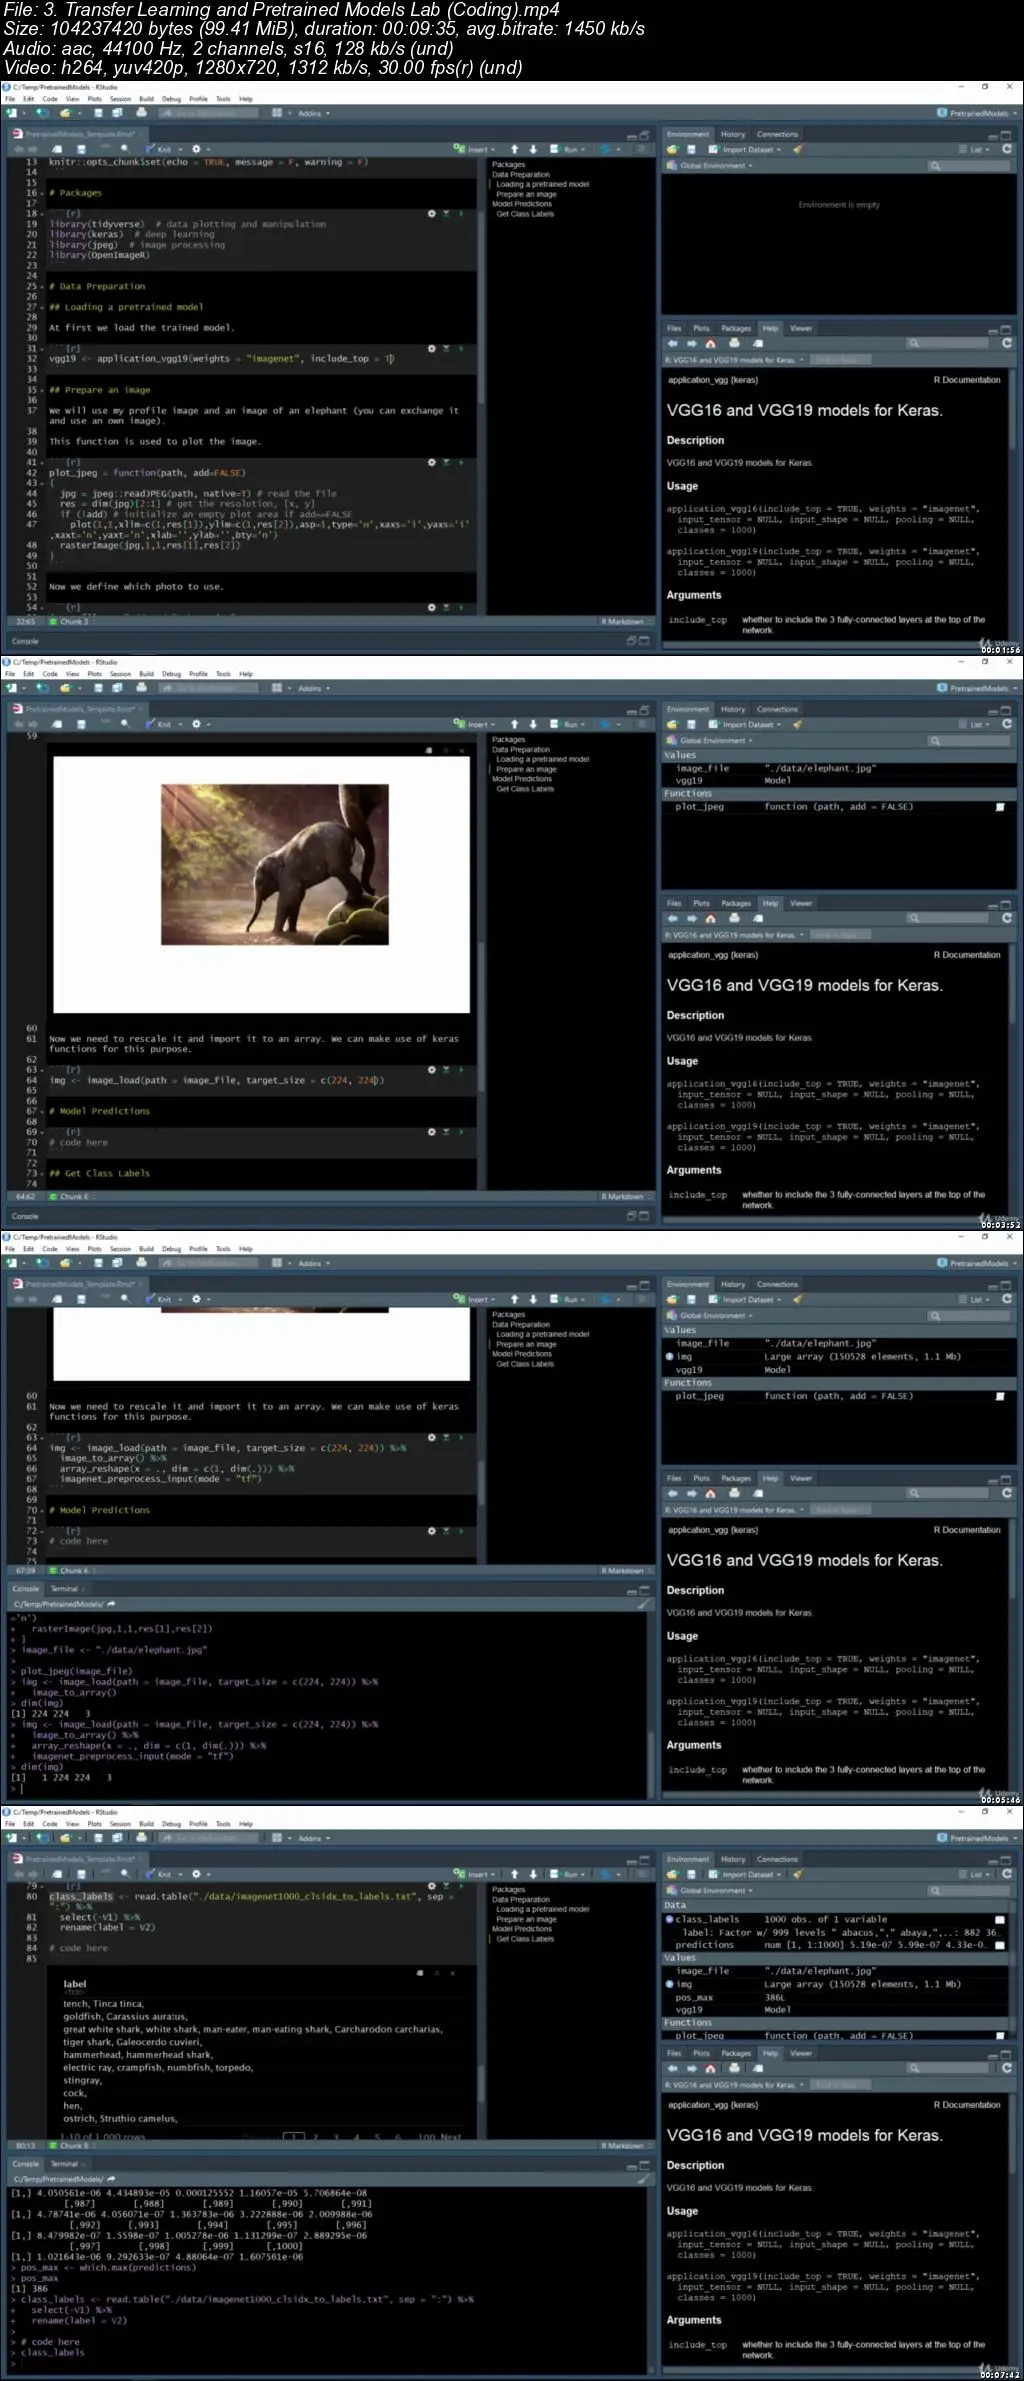Click Insert chunk in the 00:01:56 frame
Viewport: 1024px width, 2381px height.
[x=472, y=149]
